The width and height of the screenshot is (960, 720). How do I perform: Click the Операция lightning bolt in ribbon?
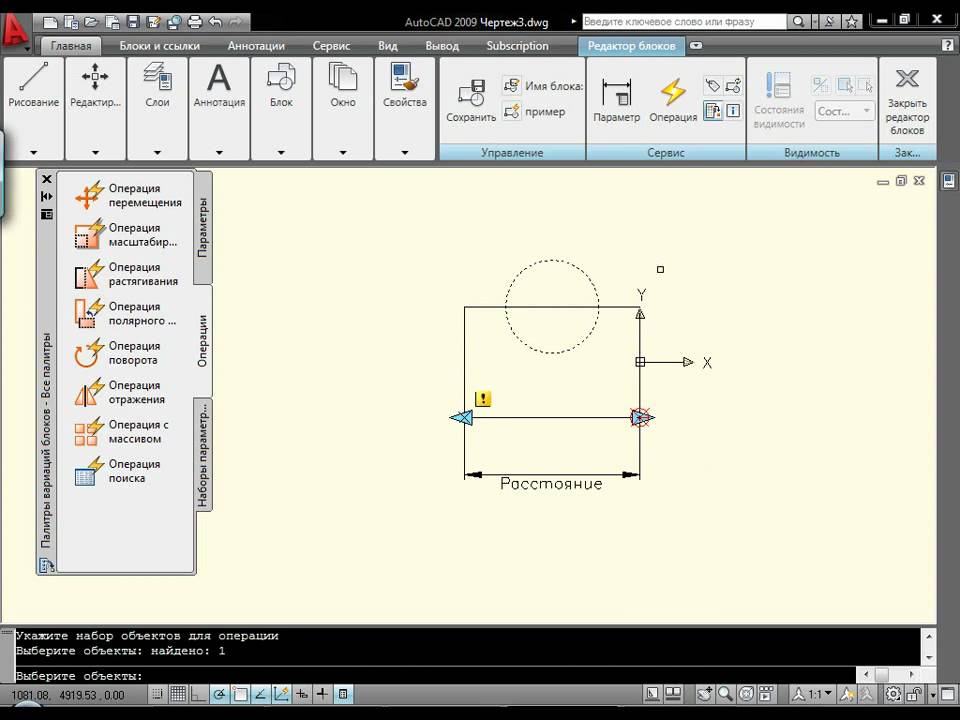(673, 100)
